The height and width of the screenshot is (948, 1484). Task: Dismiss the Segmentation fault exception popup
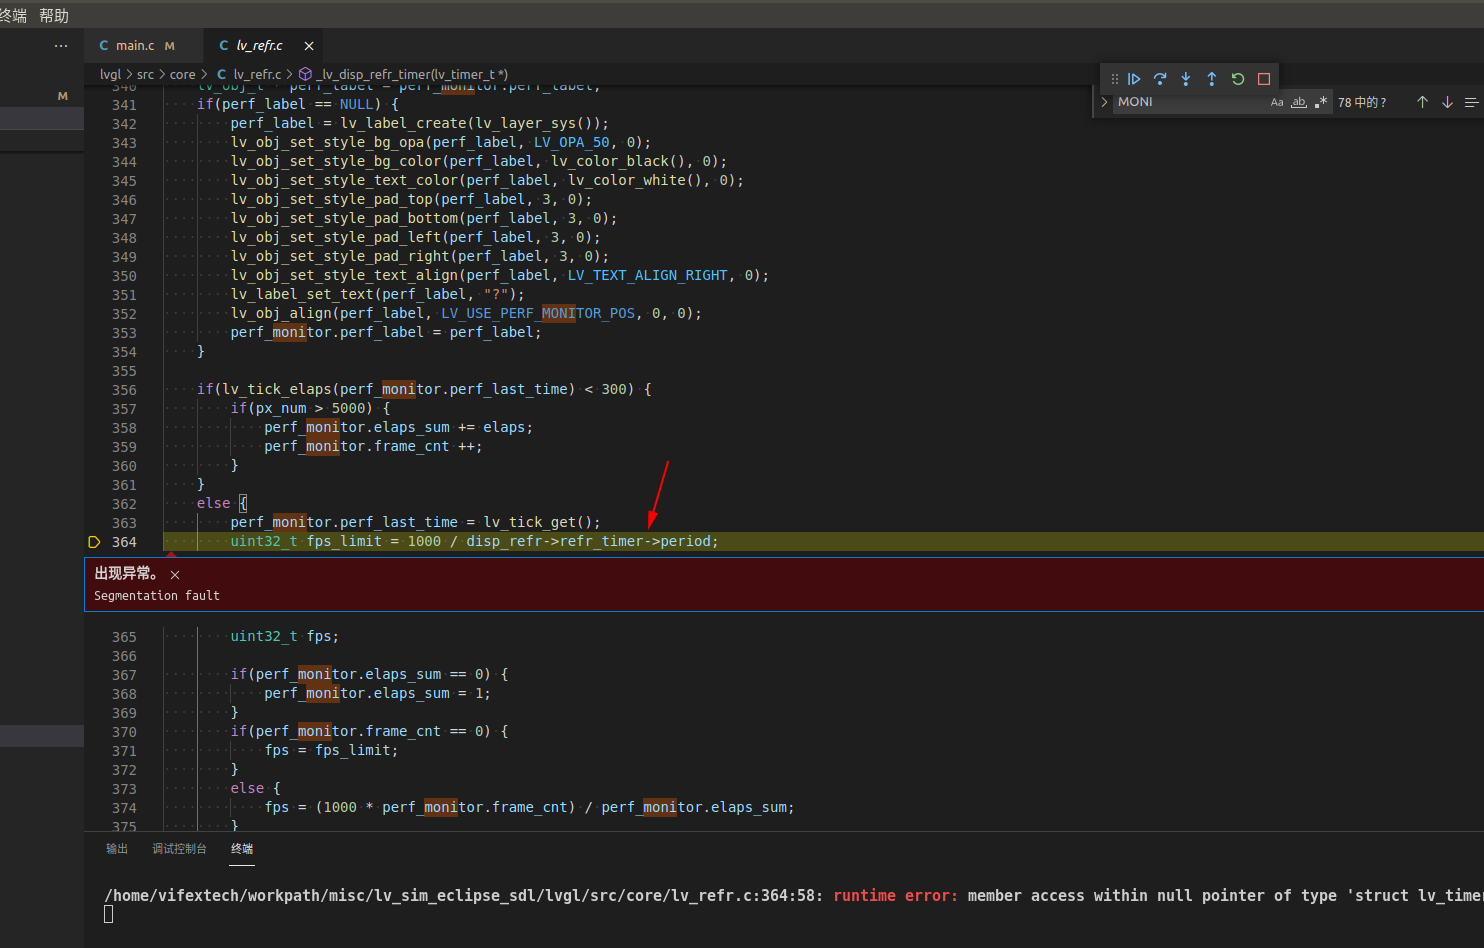[175, 574]
